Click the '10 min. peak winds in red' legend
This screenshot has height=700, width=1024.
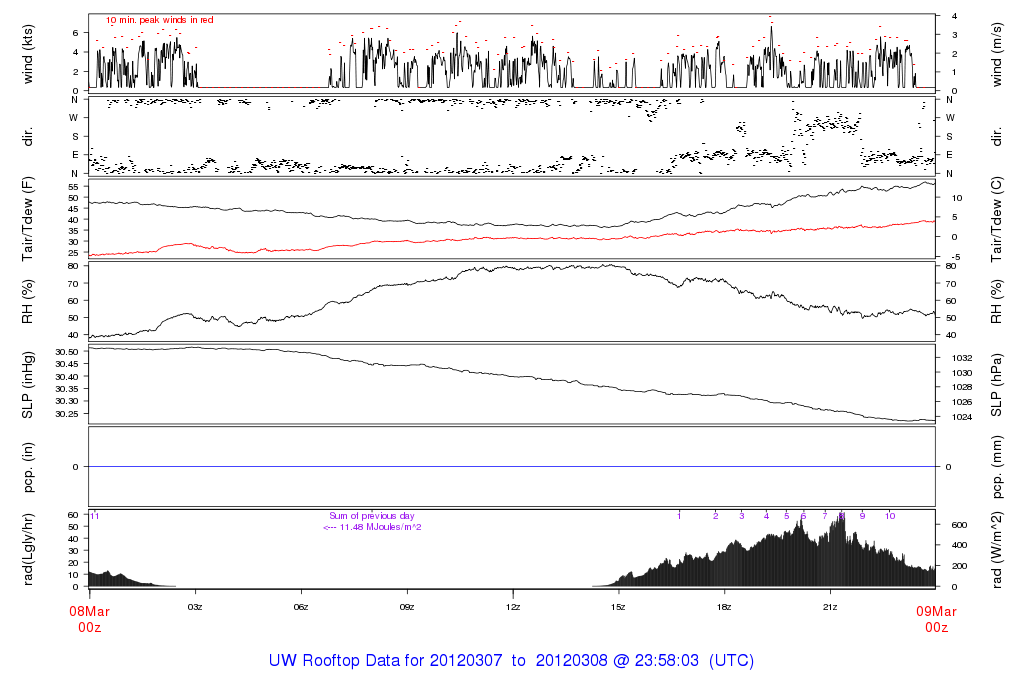(159, 20)
